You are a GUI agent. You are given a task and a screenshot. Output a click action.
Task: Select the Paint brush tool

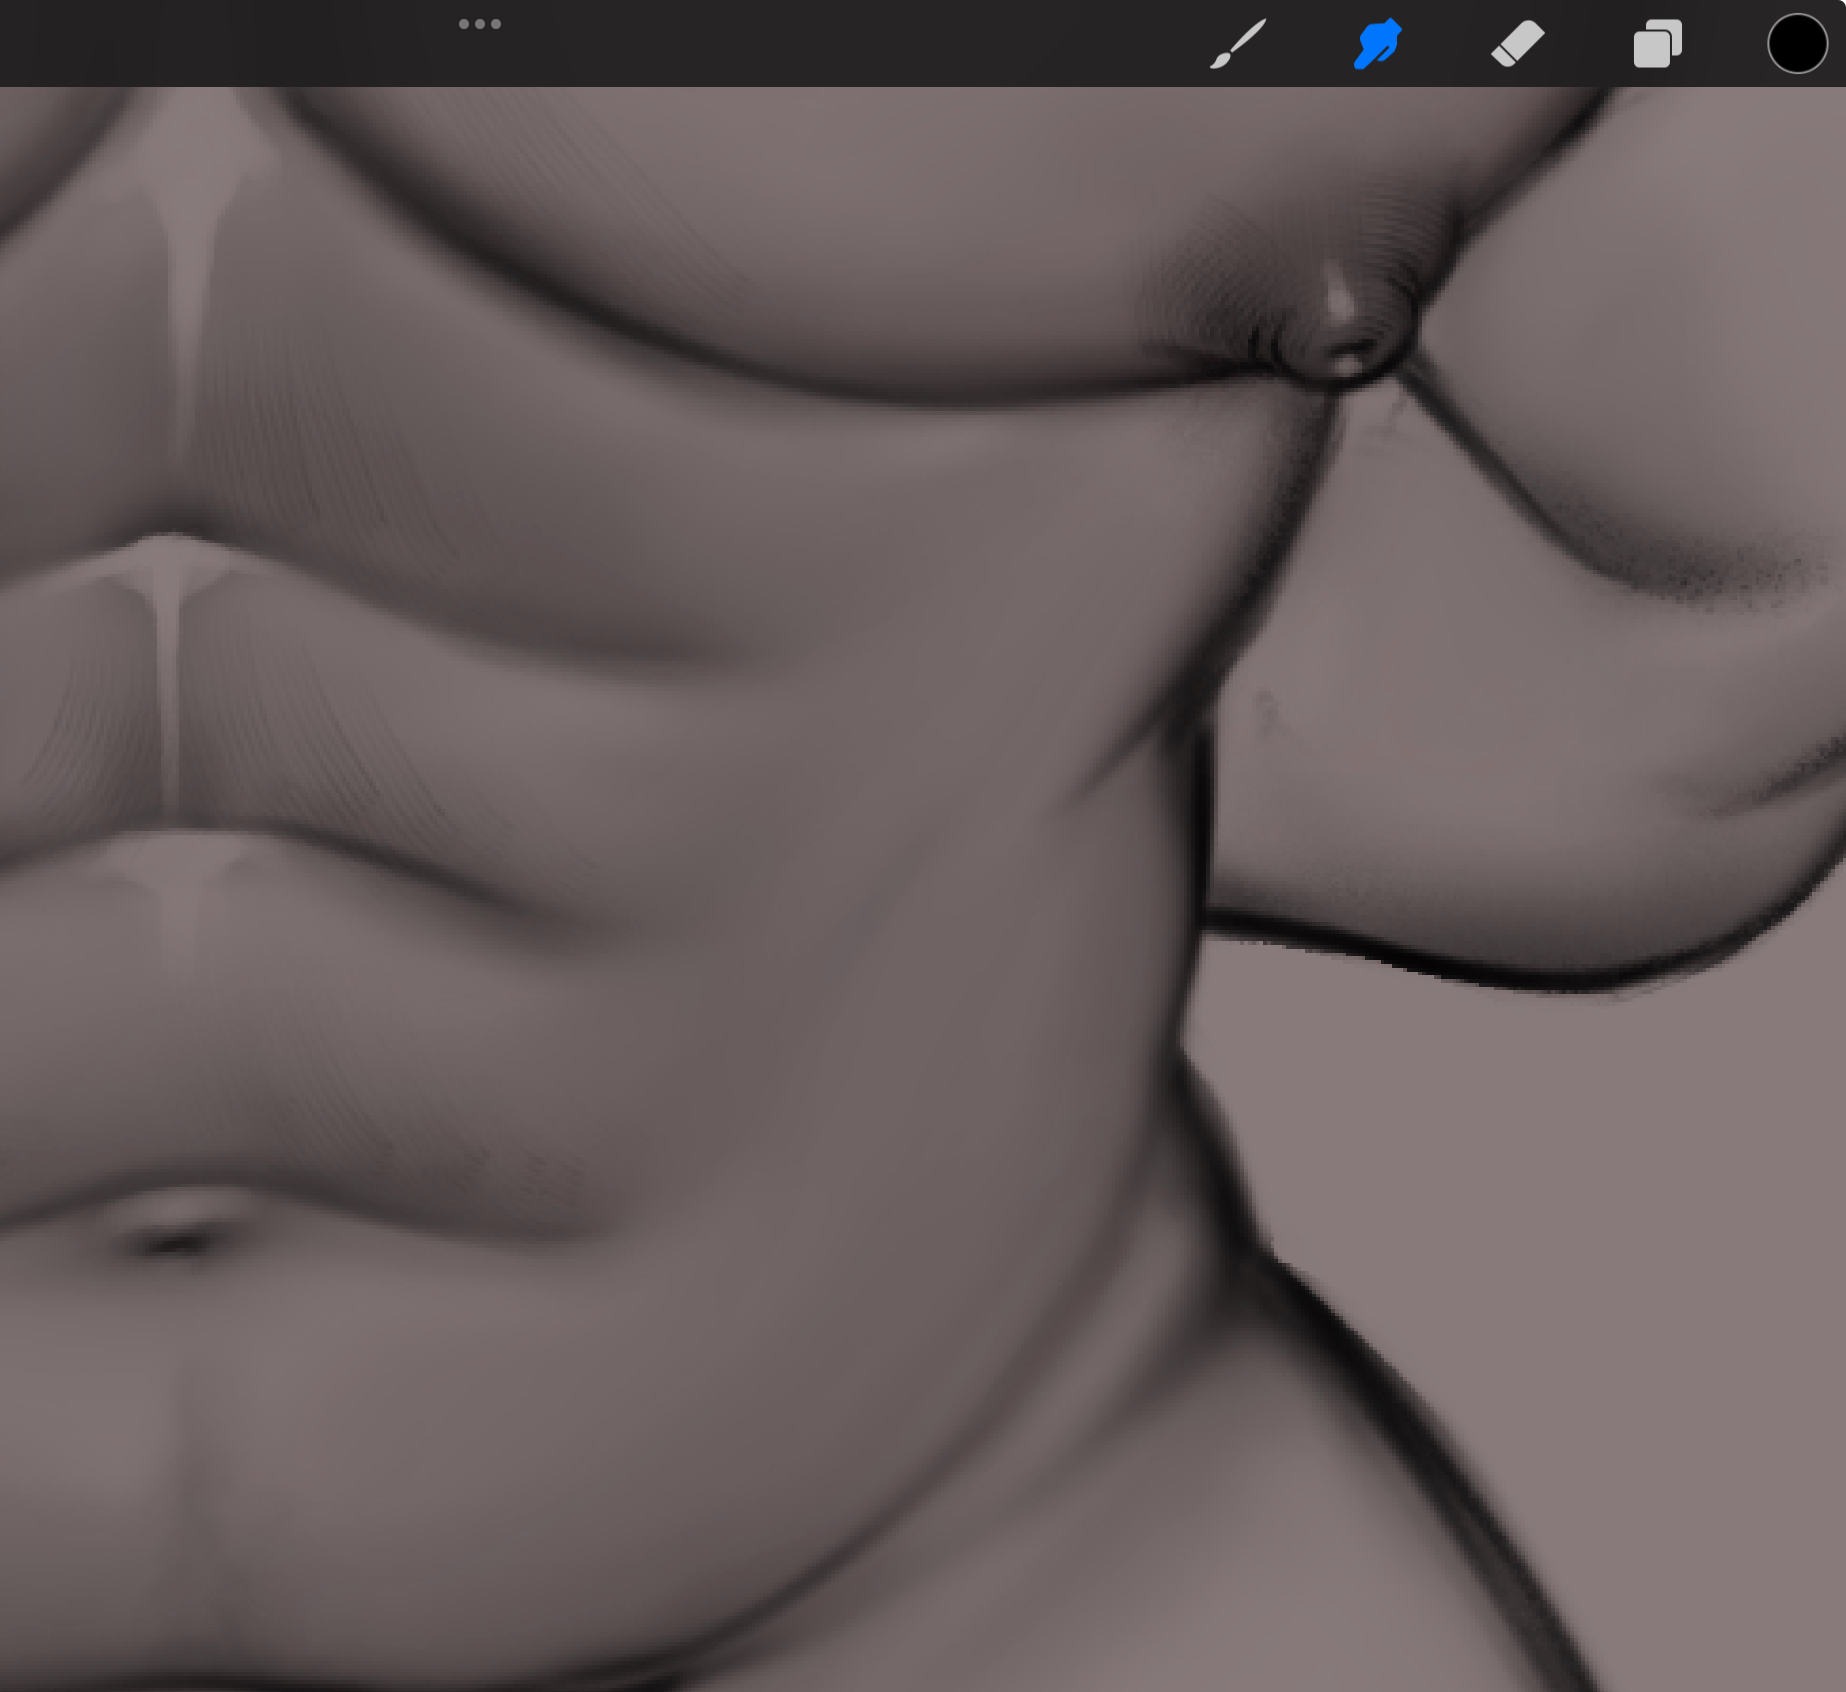1238,44
